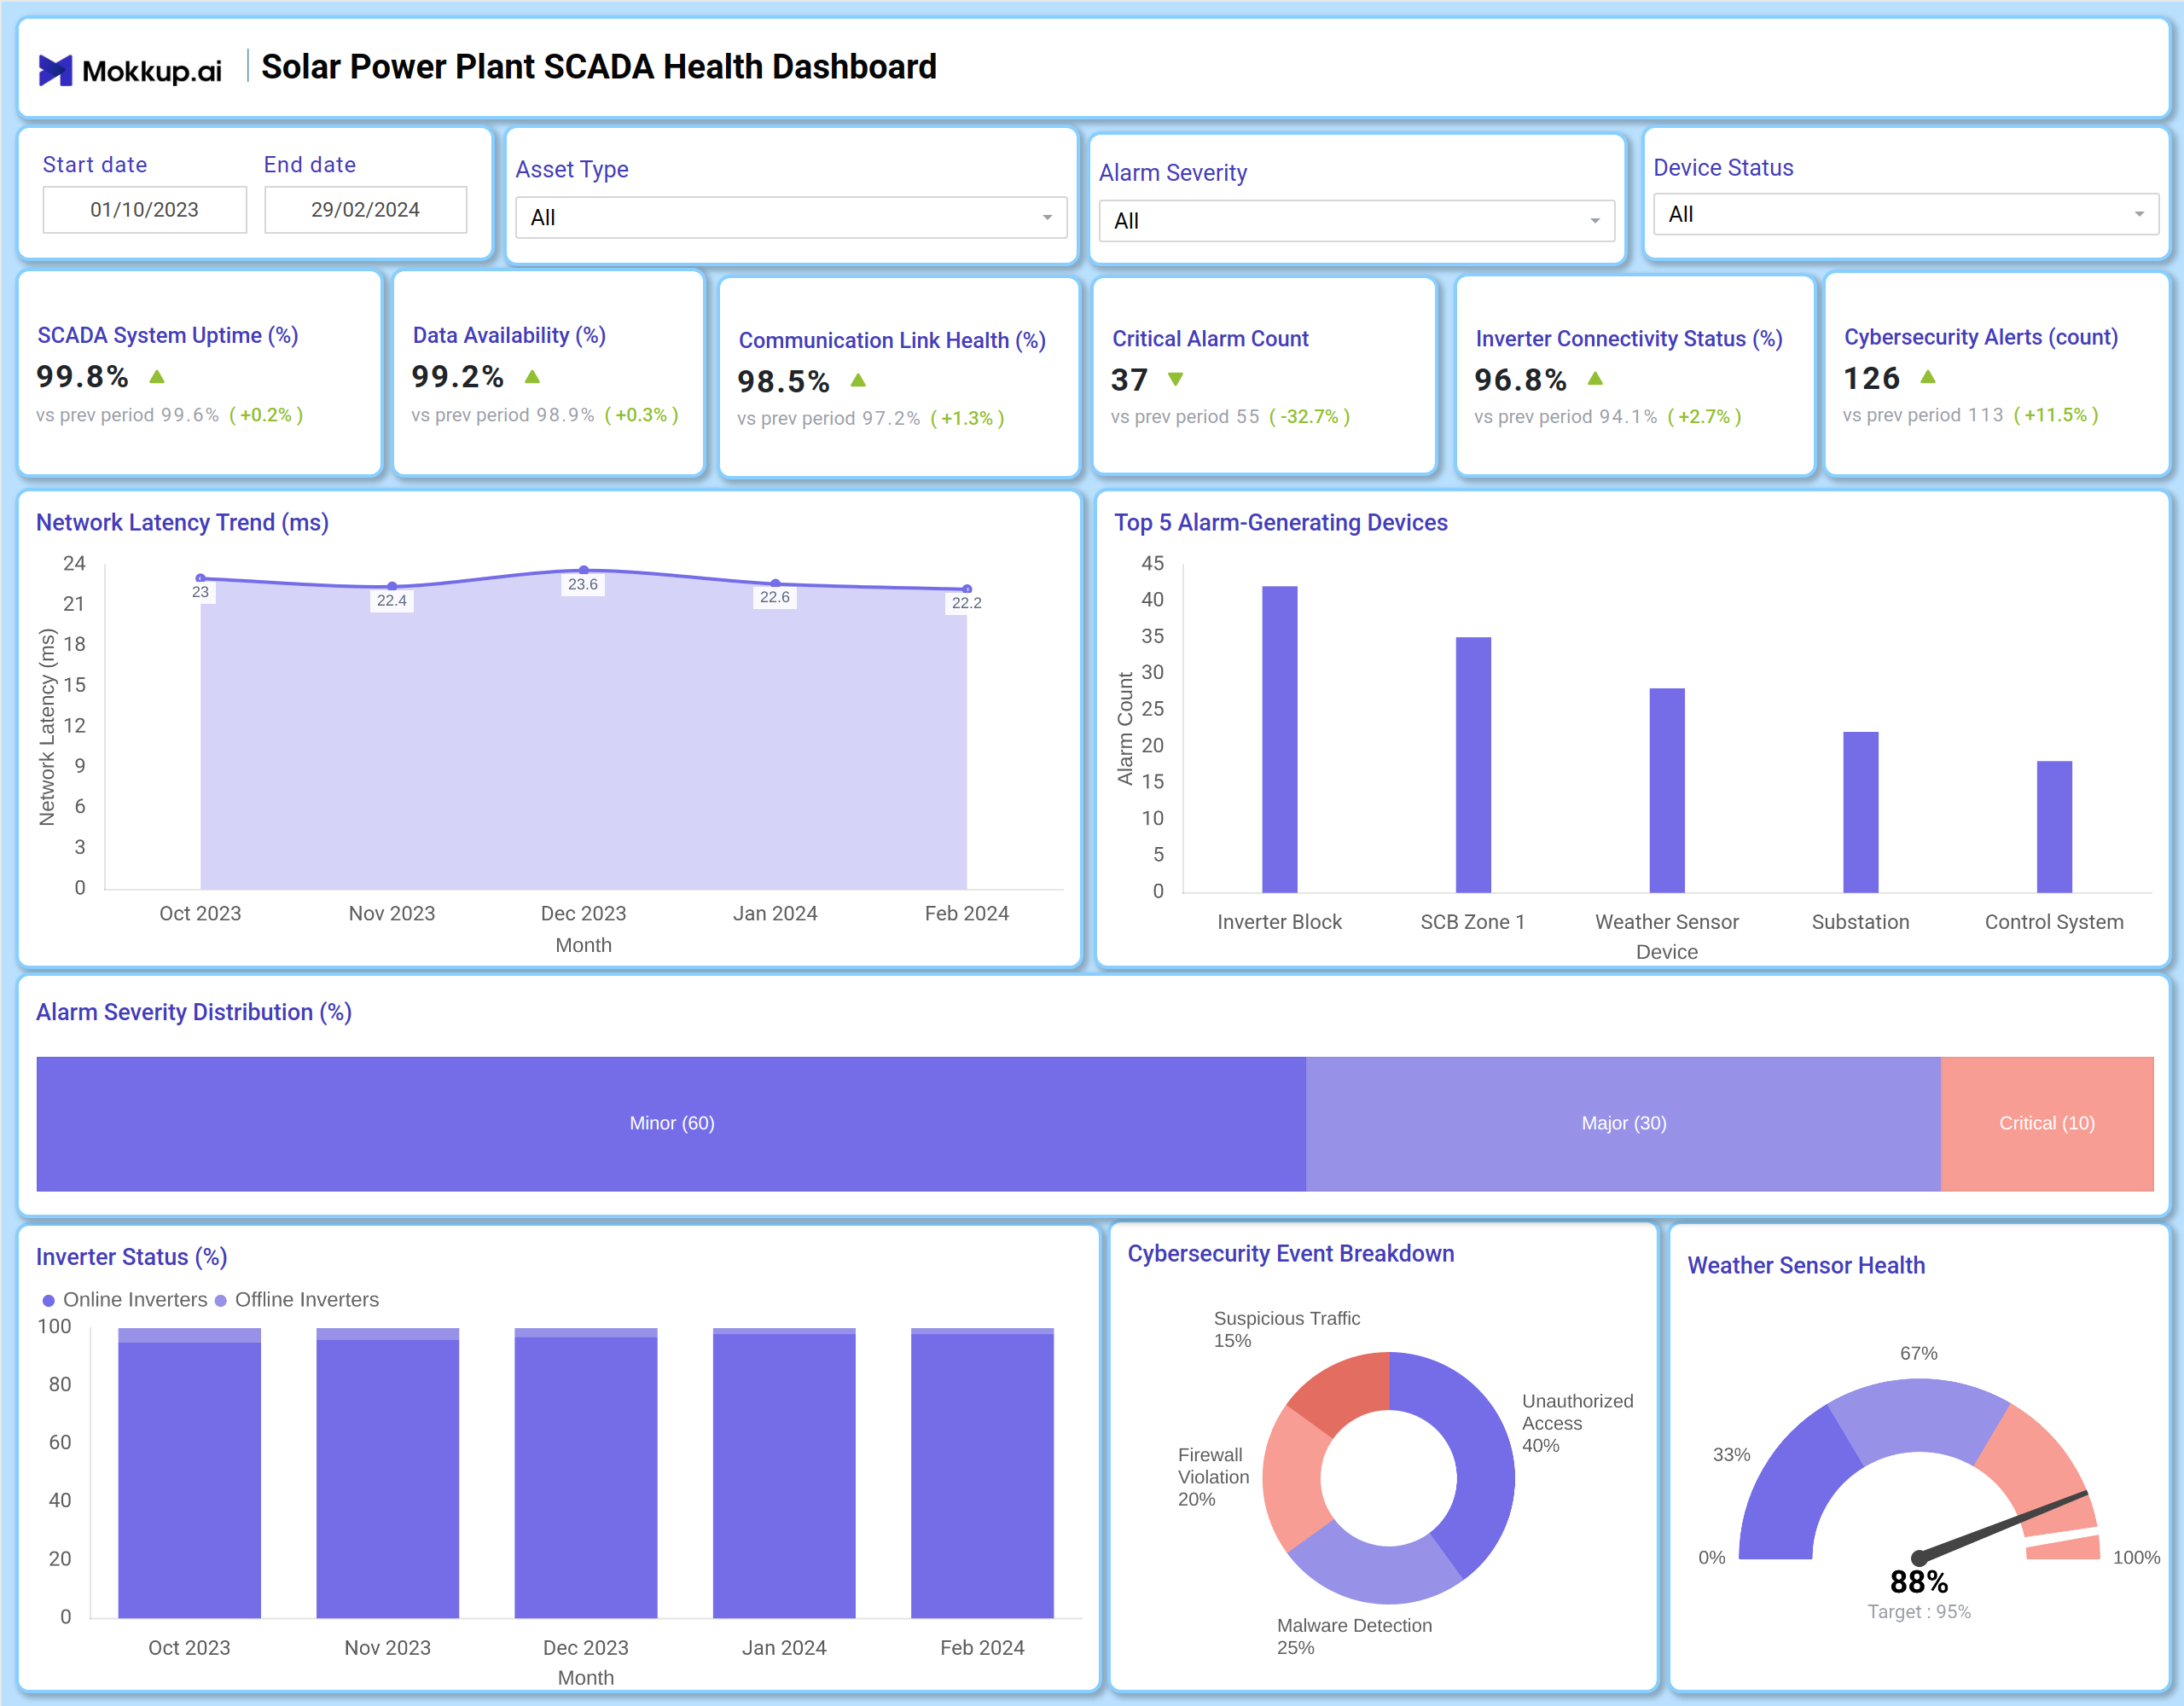Open the Alarm Severity dropdown
The image size is (2184, 1706).
coord(1356,221)
